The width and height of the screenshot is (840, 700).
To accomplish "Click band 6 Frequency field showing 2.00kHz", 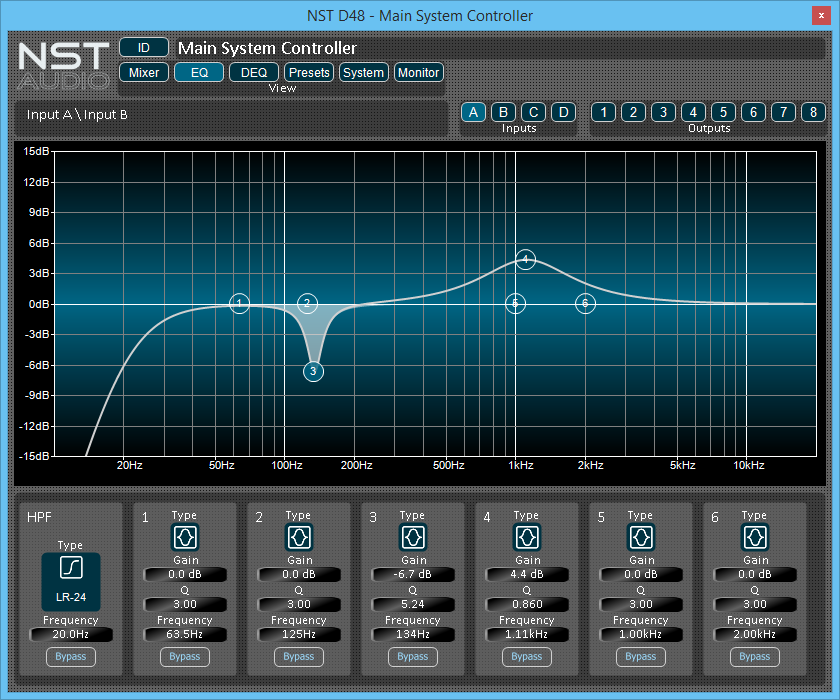I will coord(755,635).
